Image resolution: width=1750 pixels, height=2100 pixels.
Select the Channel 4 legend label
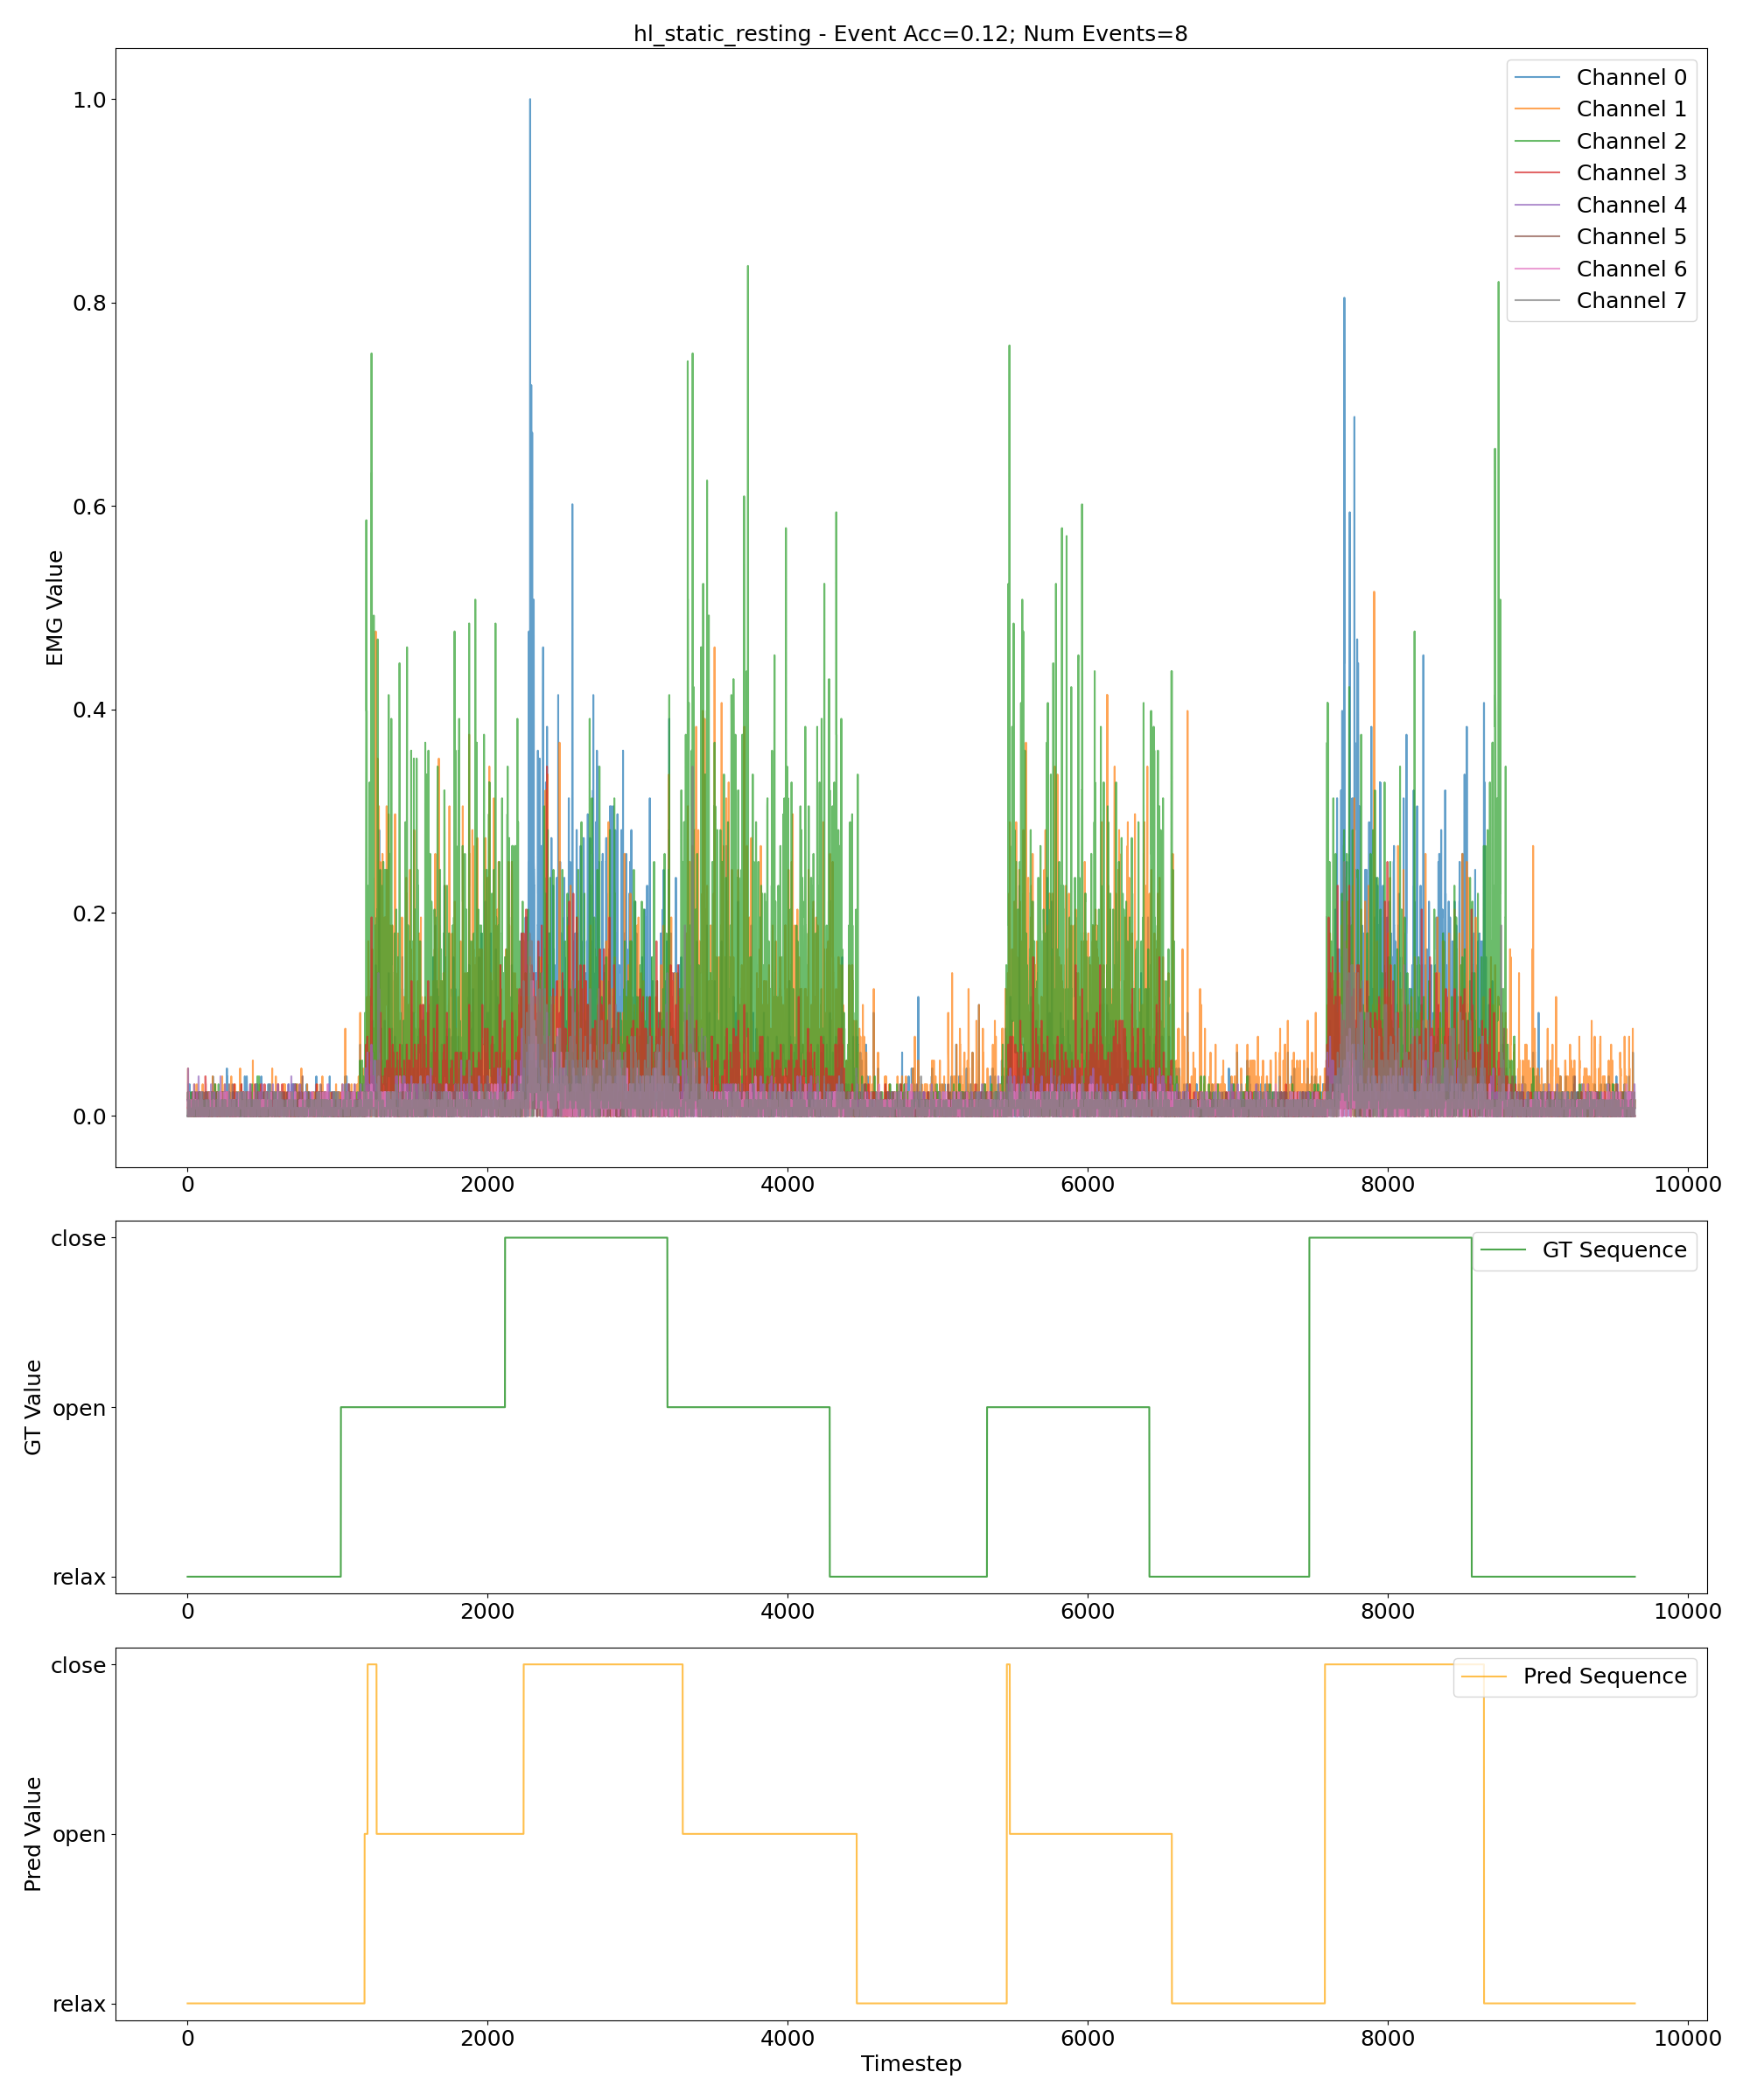[x=1630, y=205]
